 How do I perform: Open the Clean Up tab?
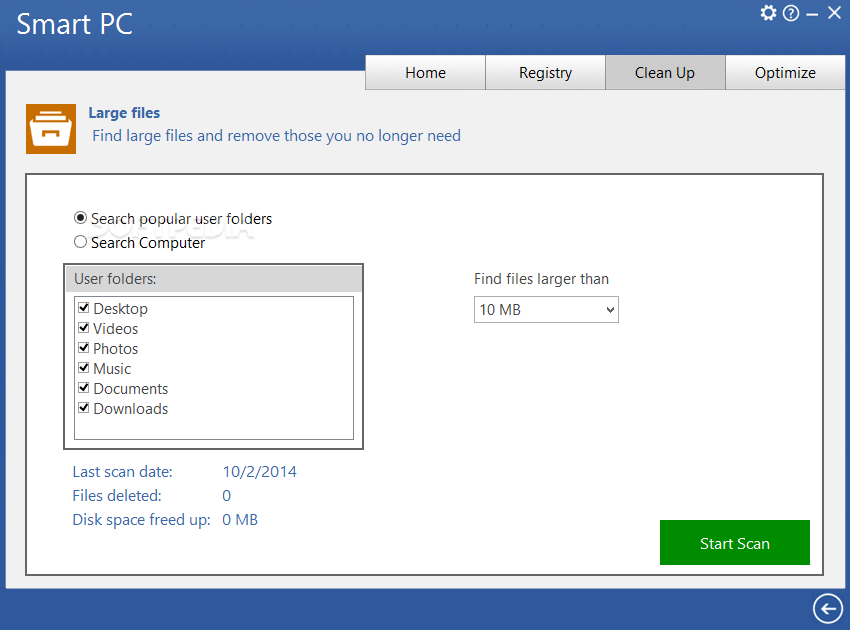tap(665, 72)
